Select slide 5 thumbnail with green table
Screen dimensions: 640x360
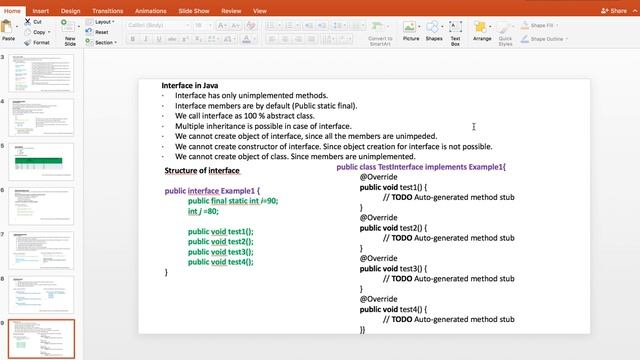(41, 162)
